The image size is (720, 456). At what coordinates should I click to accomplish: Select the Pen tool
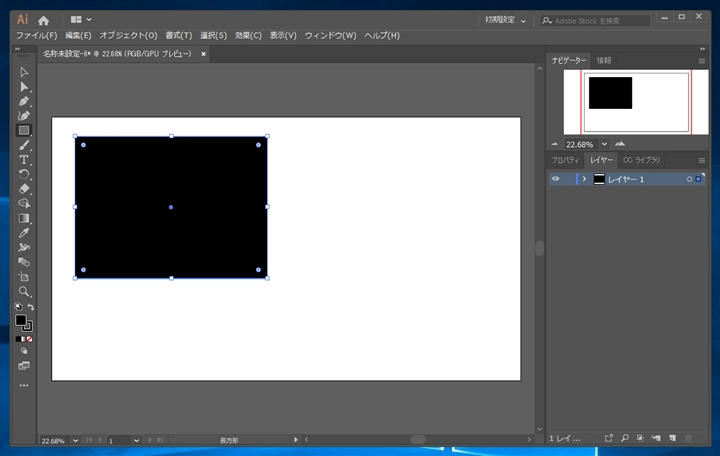point(24,101)
